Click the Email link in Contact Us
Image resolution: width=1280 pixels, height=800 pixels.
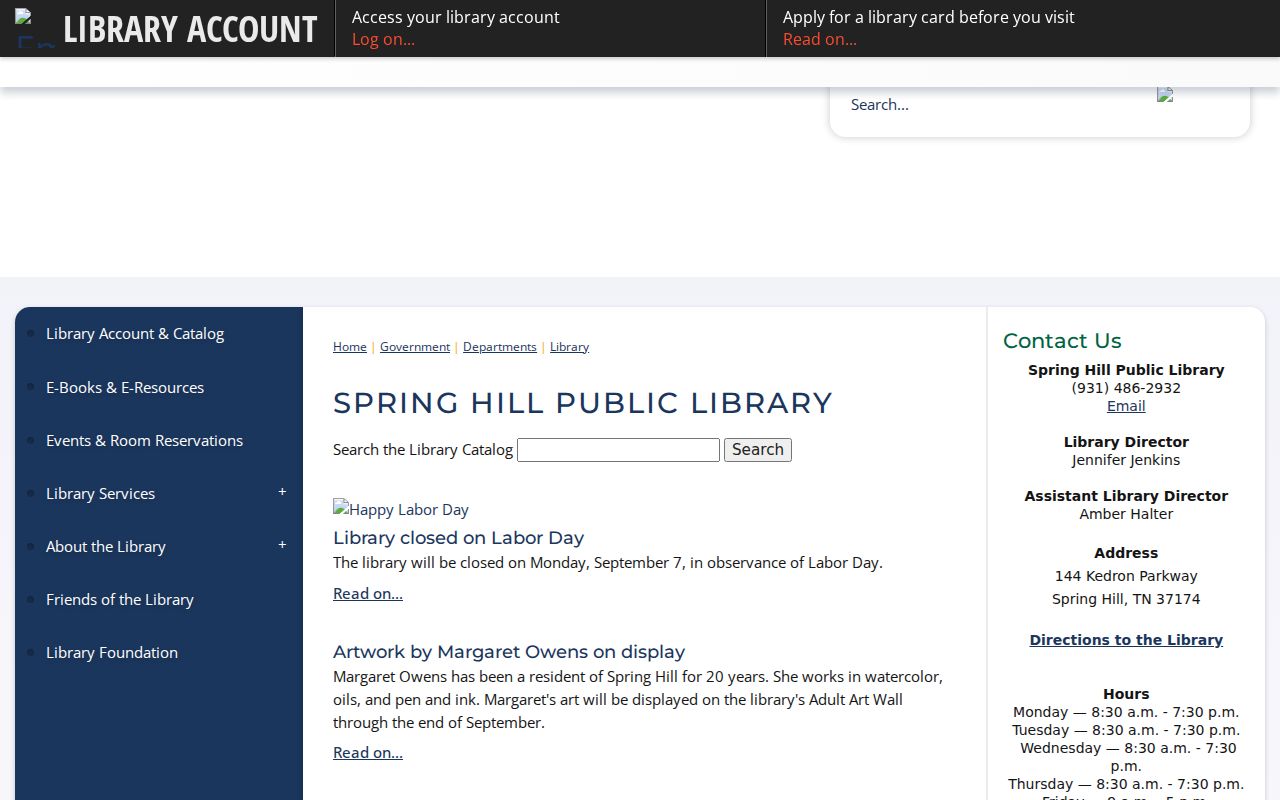[1126, 406]
